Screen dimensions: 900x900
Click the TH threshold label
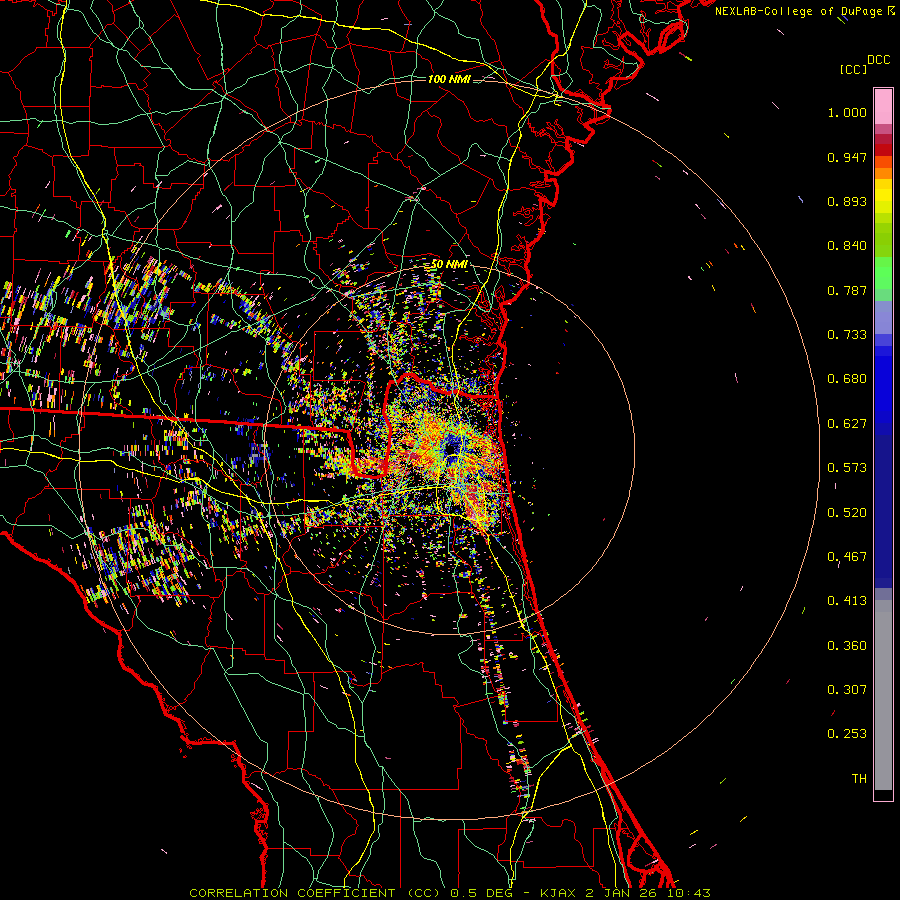(859, 779)
